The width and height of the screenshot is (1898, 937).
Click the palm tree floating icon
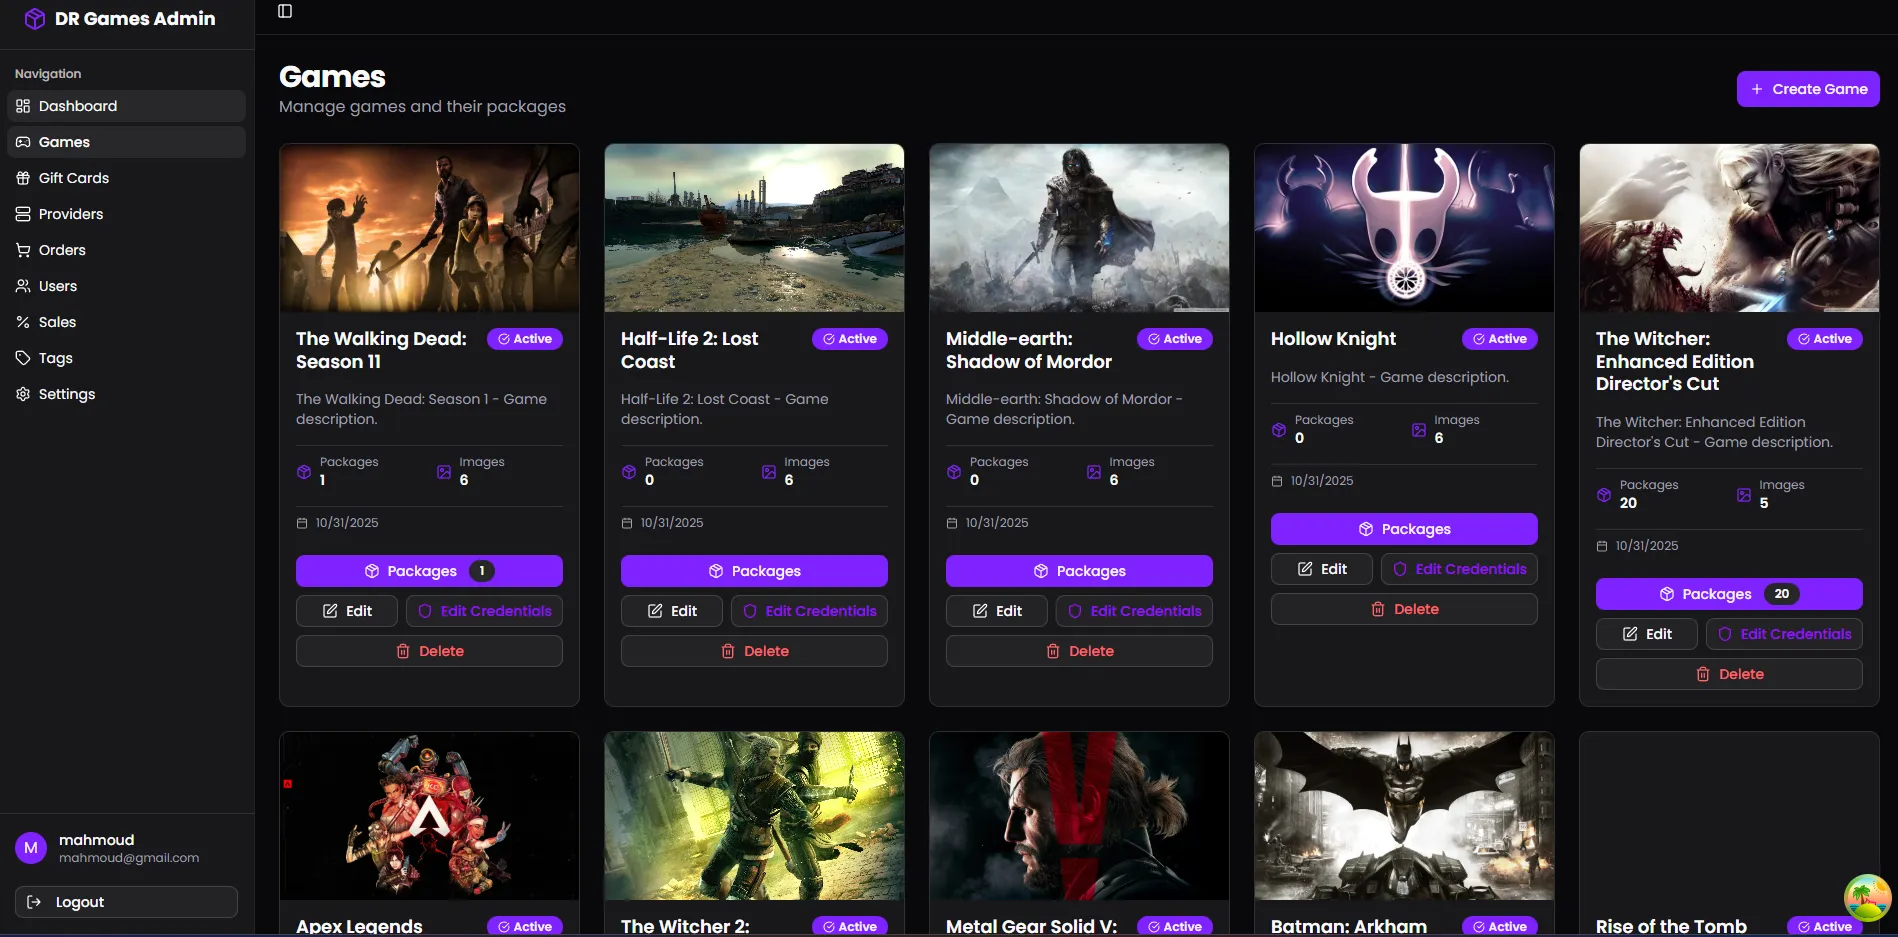pos(1867,898)
